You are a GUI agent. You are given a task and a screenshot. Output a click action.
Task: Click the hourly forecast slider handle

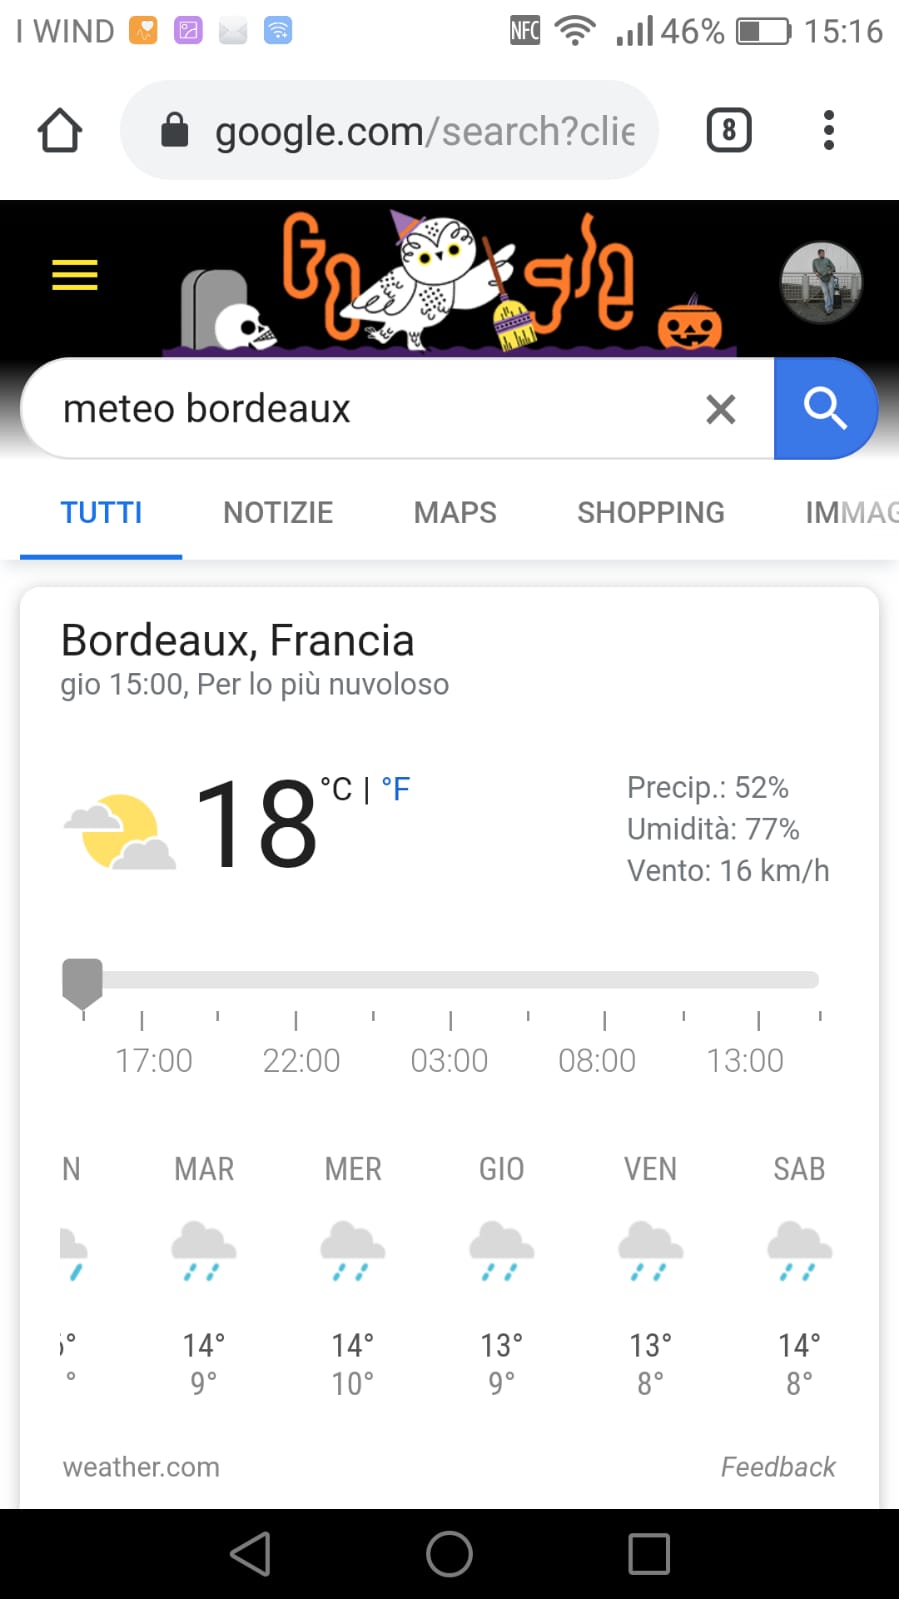click(82, 981)
